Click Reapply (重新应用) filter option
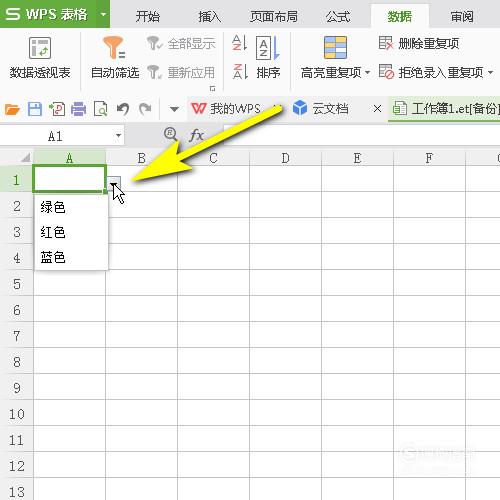Screen dimensions: 500x500 pyautogui.click(x=181, y=72)
